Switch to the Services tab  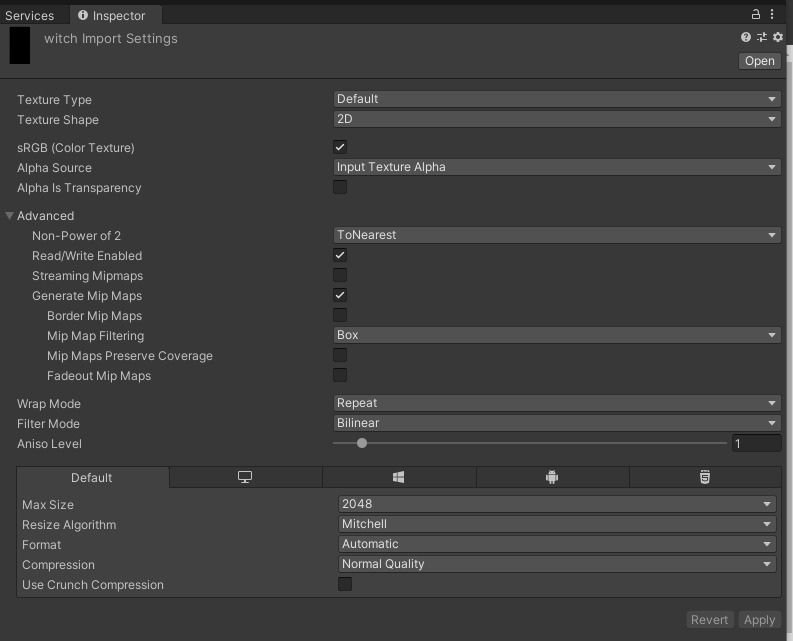[30, 15]
